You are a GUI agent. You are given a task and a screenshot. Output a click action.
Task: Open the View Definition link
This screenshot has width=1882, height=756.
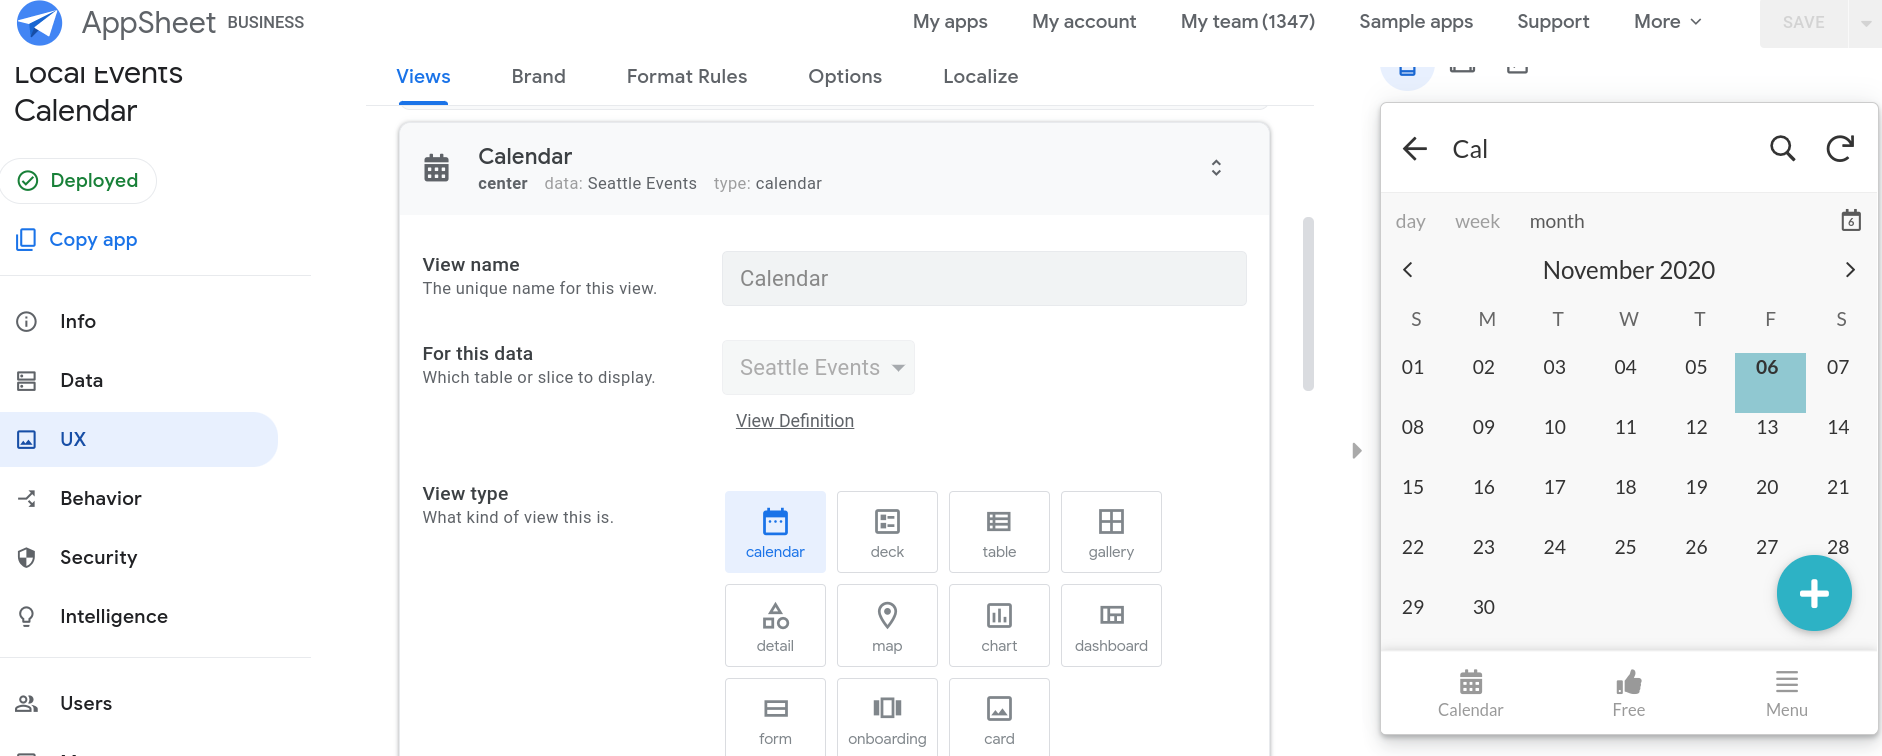pyautogui.click(x=795, y=421)
